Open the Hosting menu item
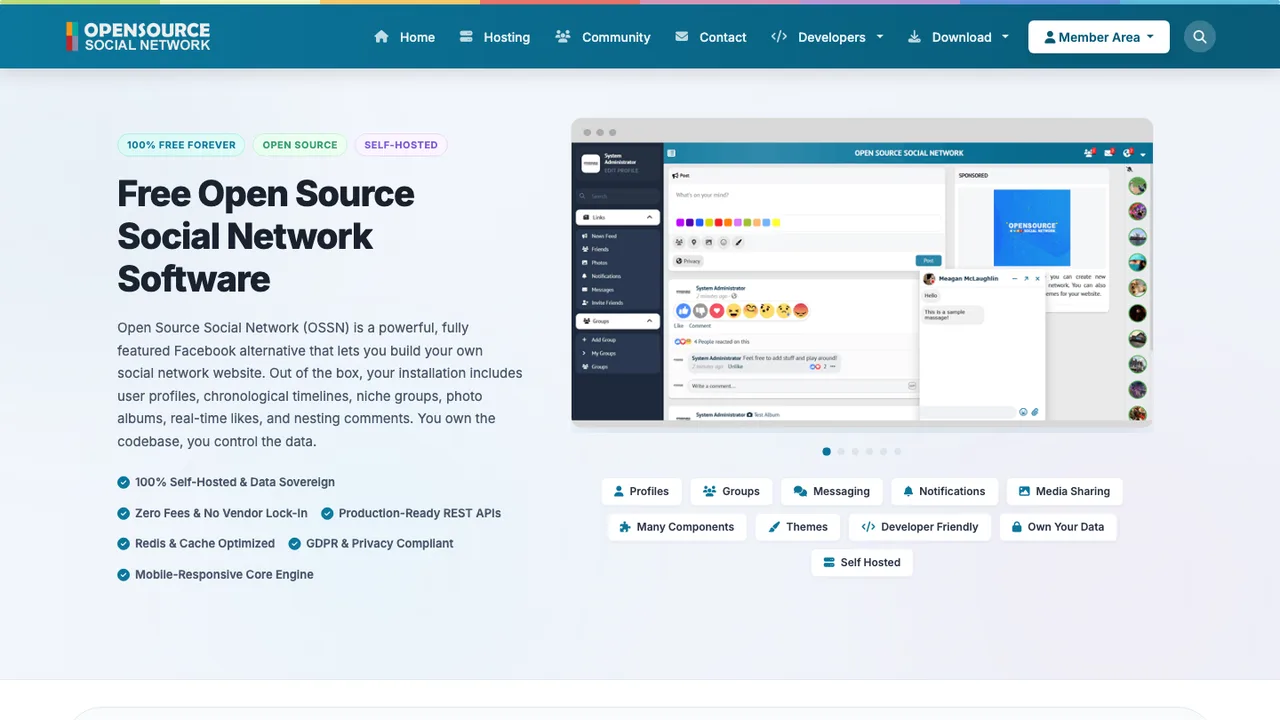Viewport: 1280px width, 720px height. 494,37
